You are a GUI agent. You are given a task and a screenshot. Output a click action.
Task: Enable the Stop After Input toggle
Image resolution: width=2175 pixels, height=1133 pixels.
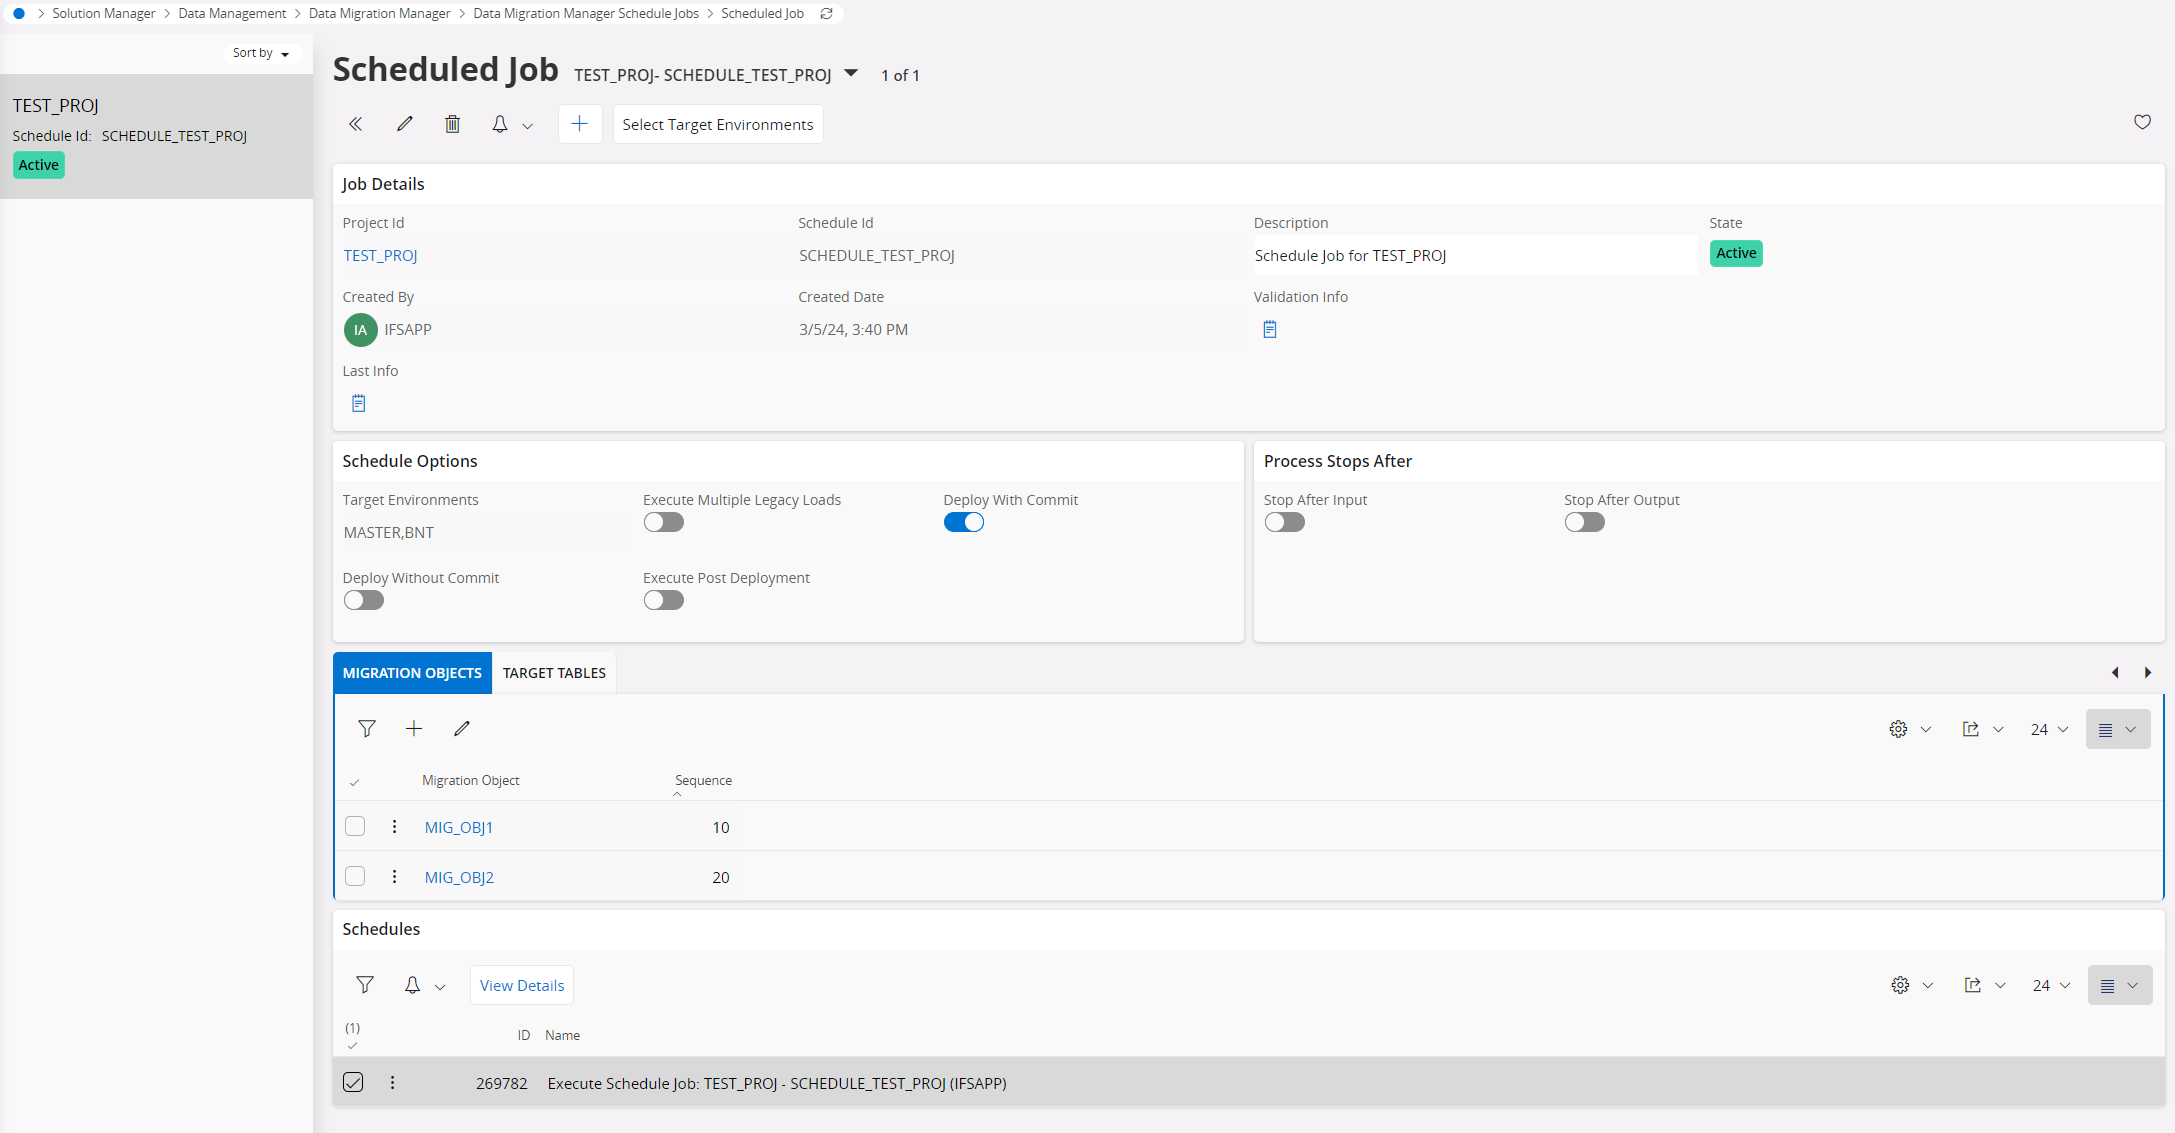point(1284,522)
